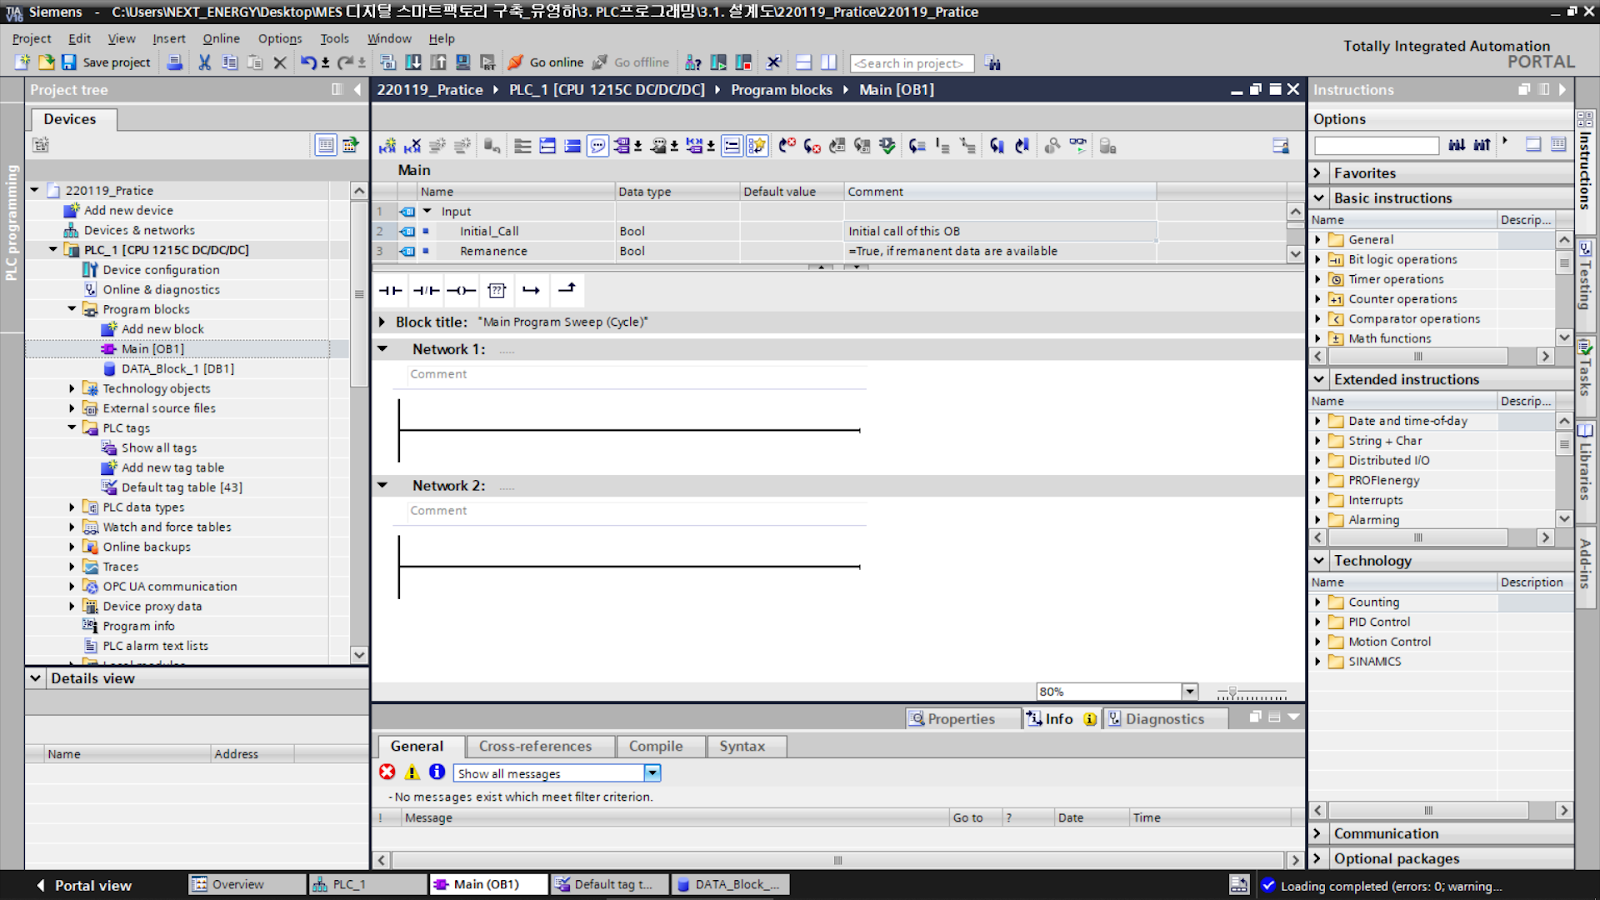The height and width of the screenshot is (900, 1600).
Task: Expand the Technology objects folder
Action: click(x=72, y=388)
